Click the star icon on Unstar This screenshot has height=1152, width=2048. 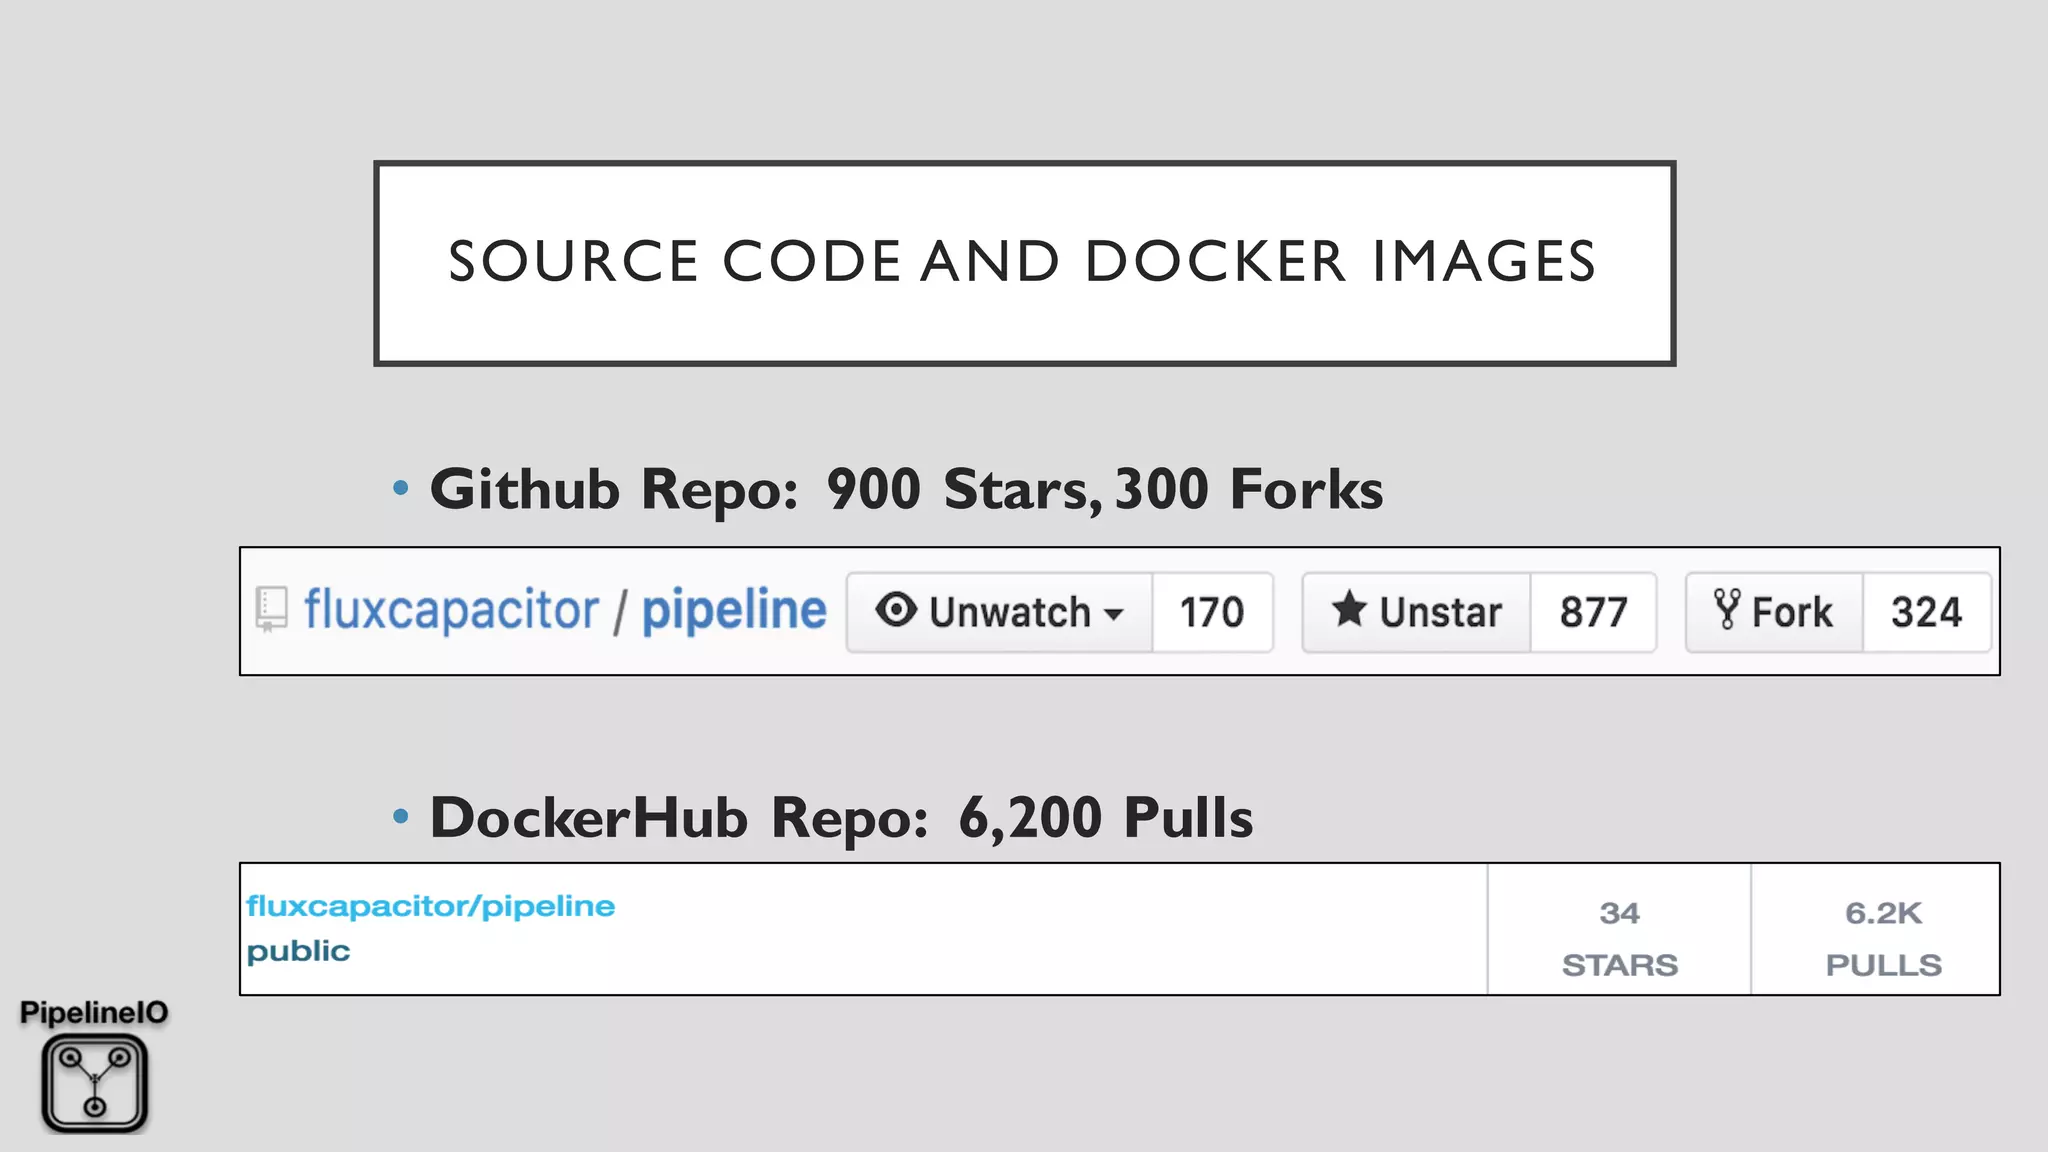click(x=1349, y=609)
